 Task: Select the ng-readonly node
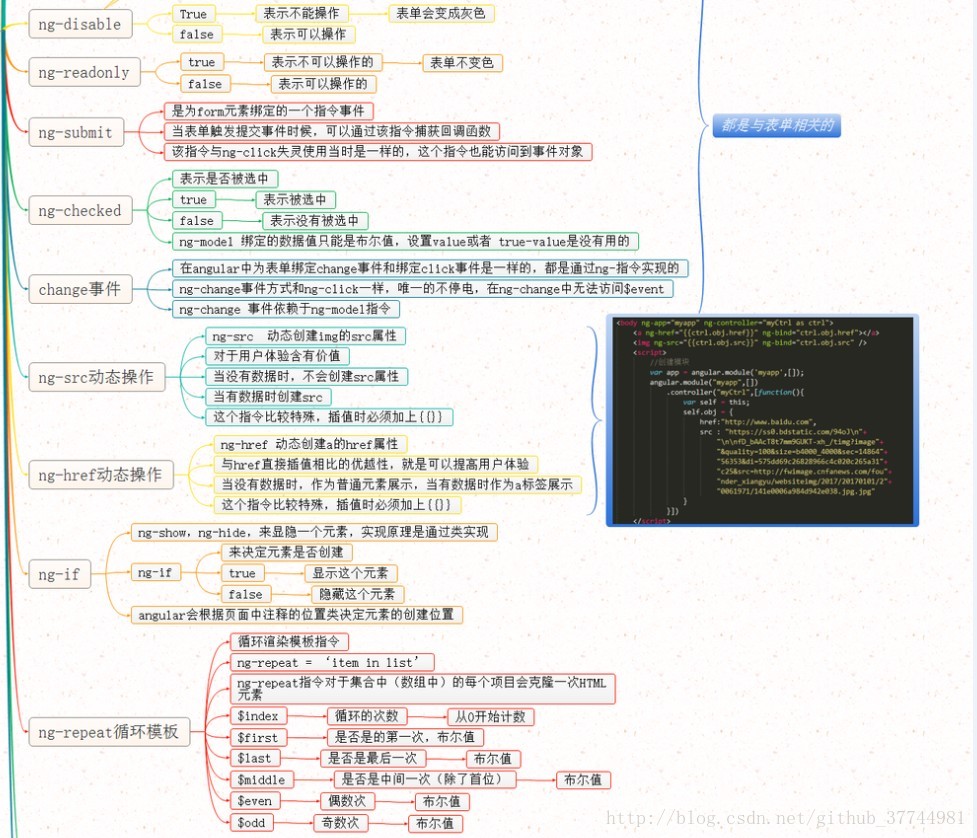point(84,72)
